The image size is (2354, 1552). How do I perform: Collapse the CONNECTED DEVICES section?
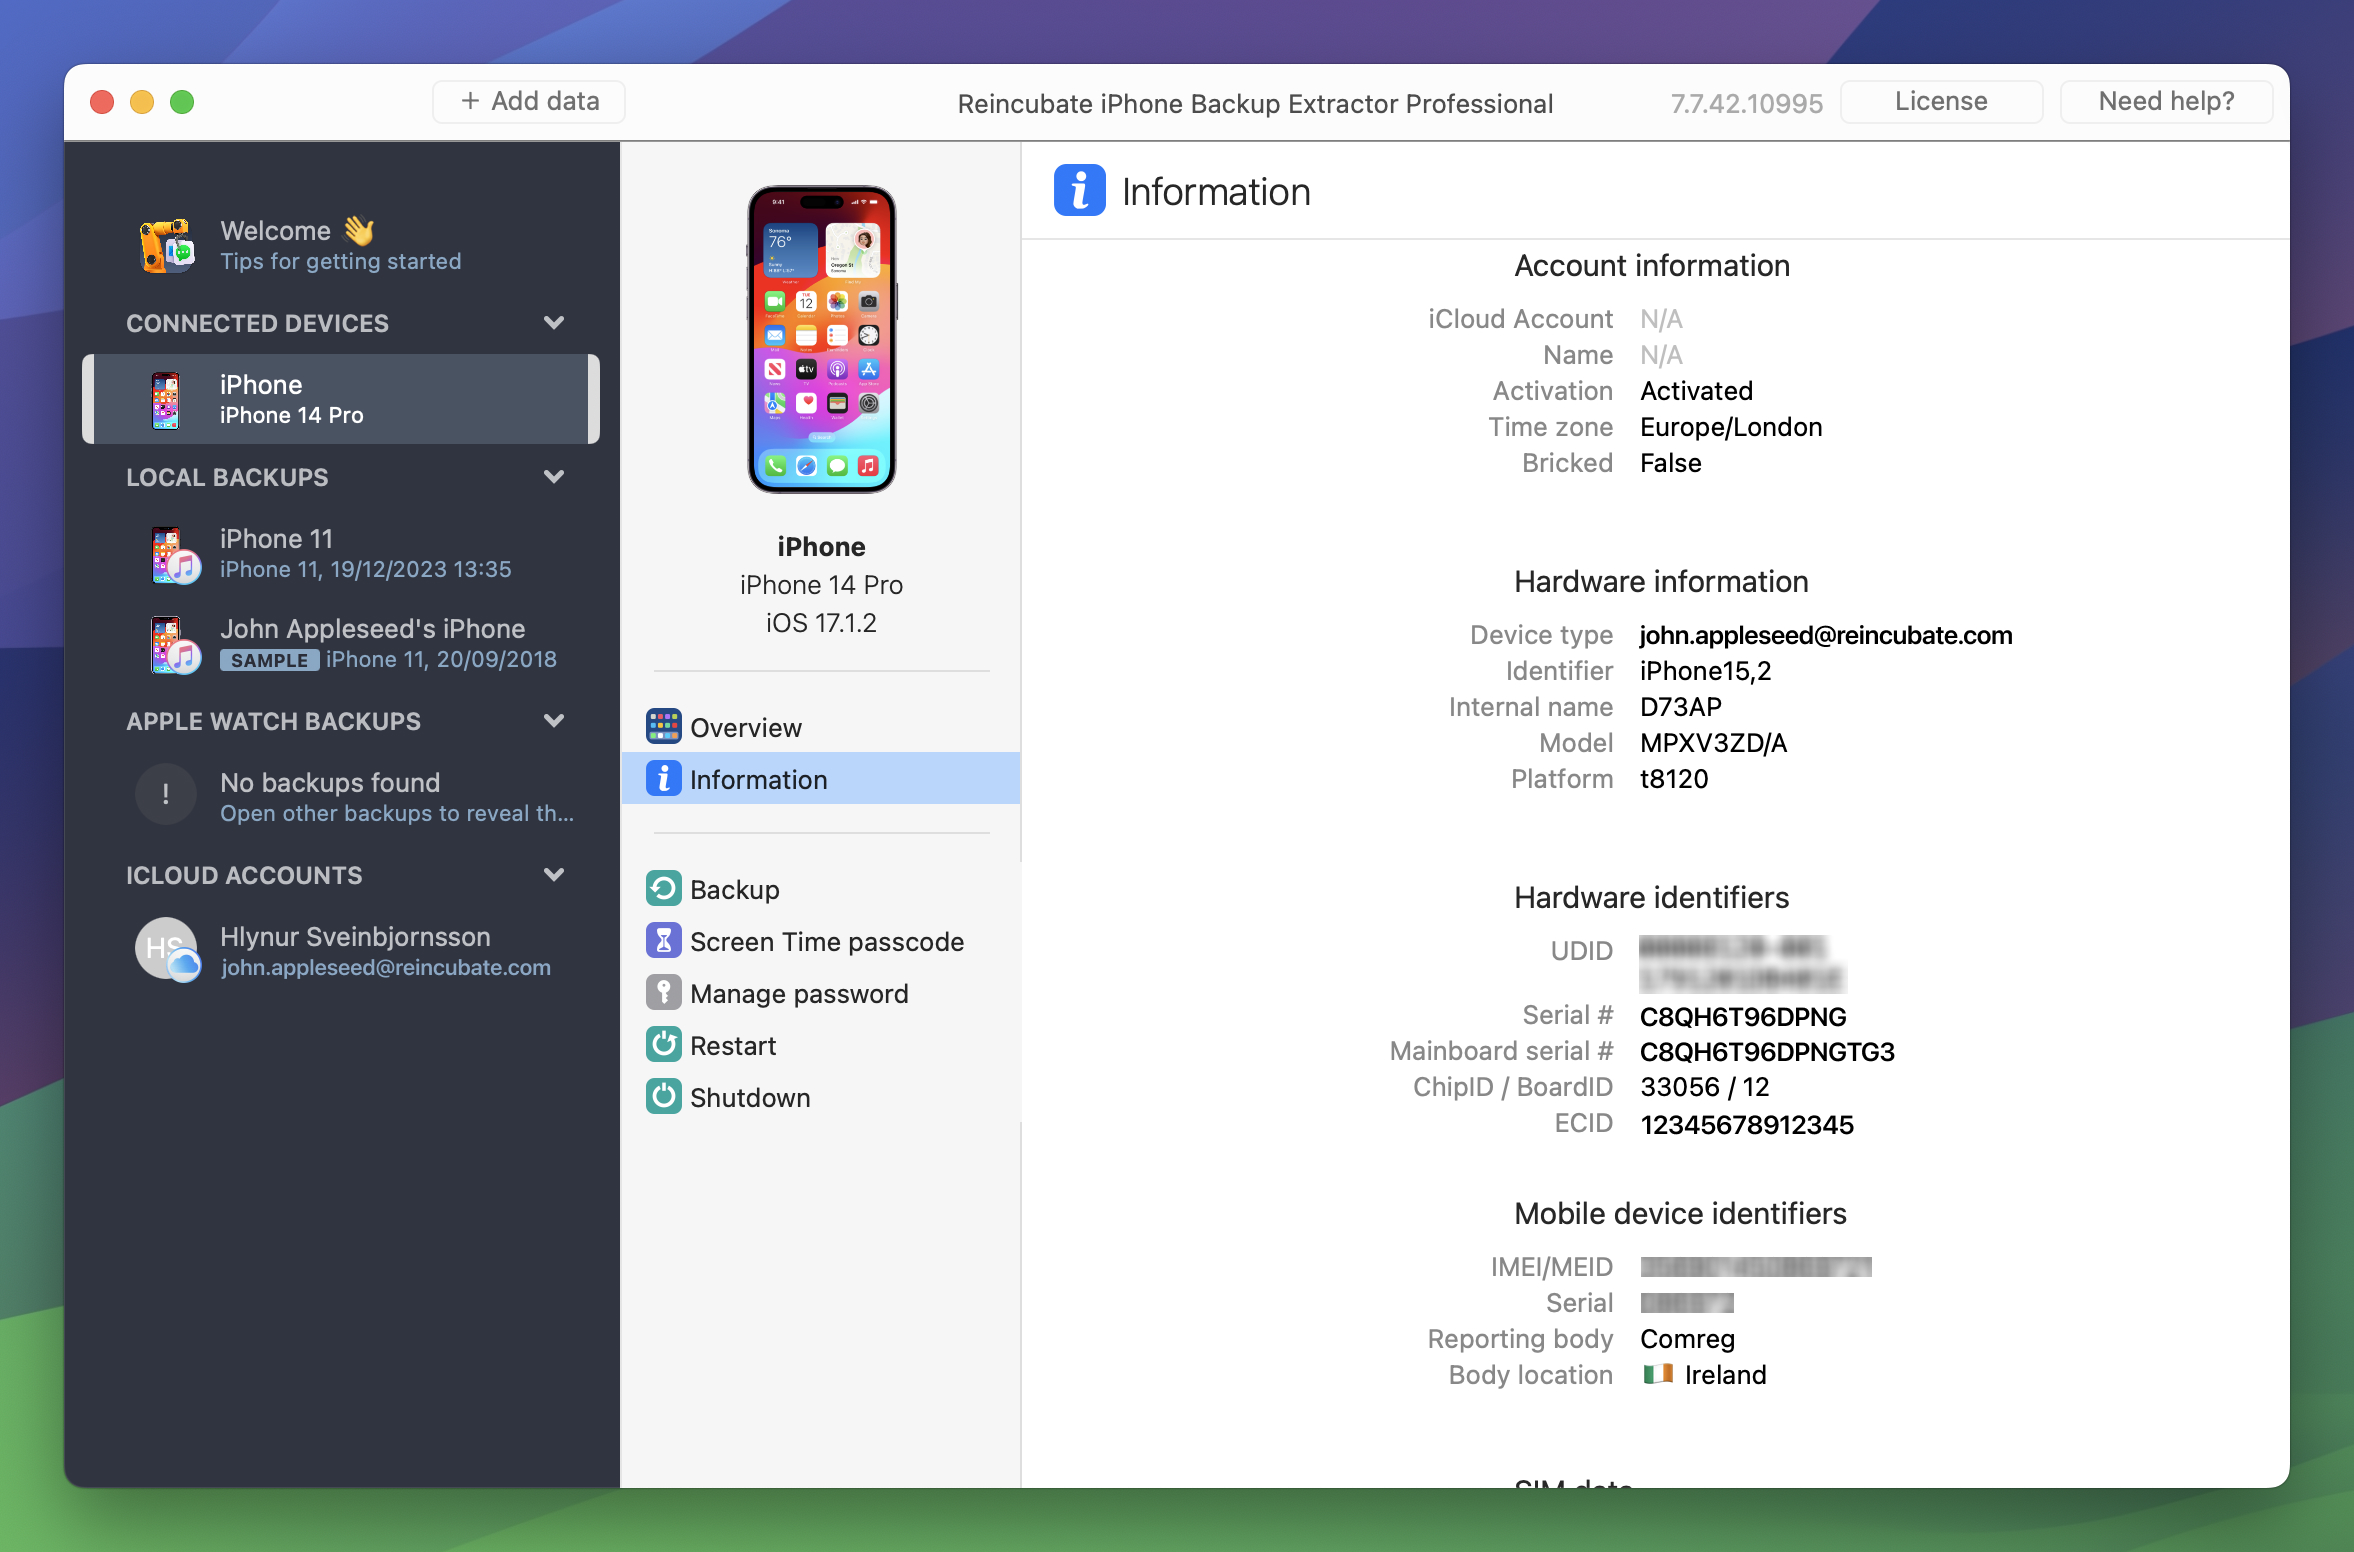556,323
